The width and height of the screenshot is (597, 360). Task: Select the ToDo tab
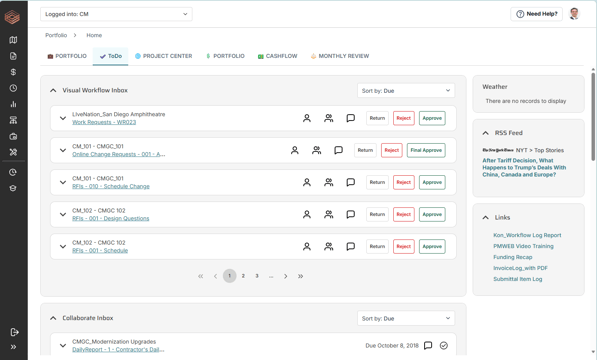click(110, 56)
